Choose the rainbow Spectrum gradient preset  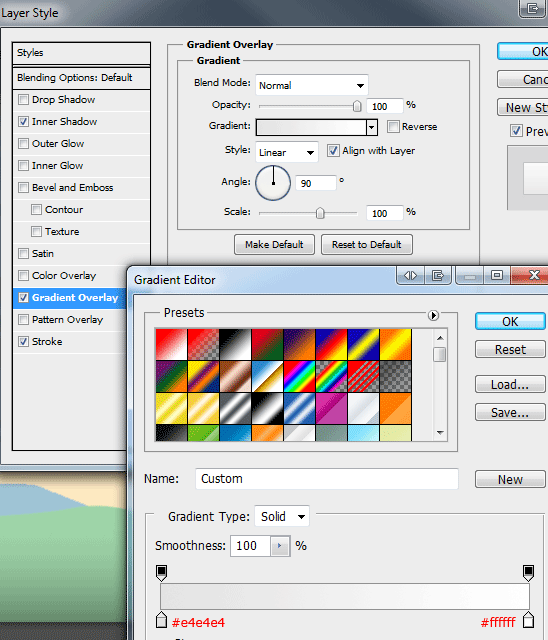[x=299, y=376]
